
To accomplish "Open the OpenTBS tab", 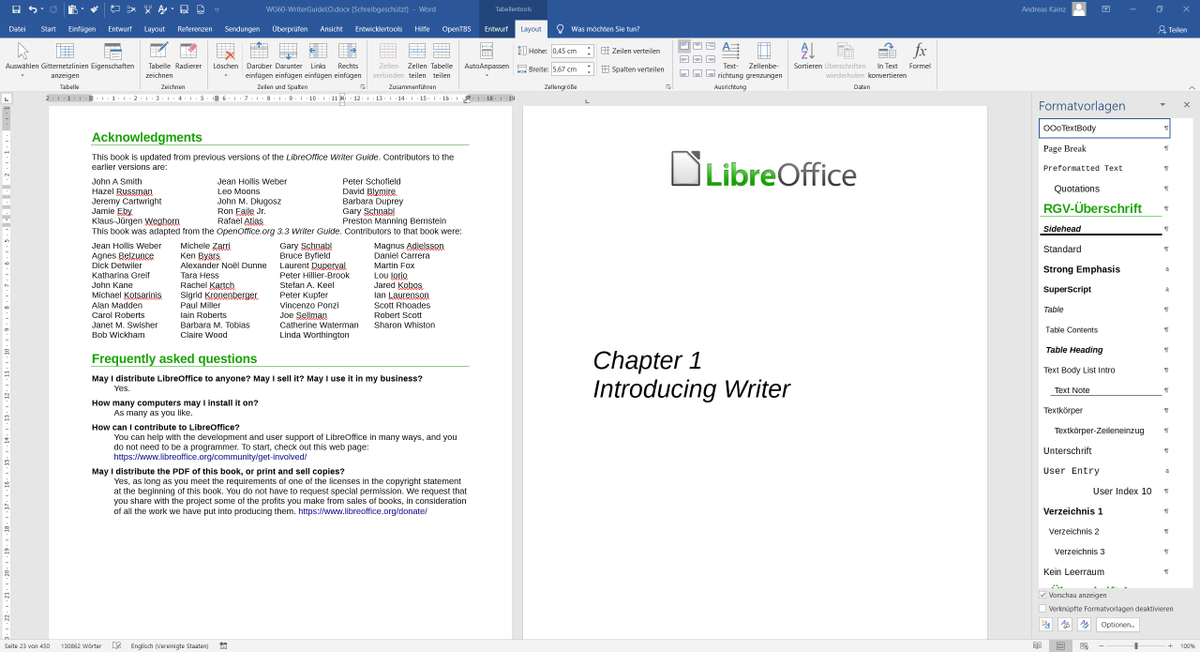I will (x=457, y=29).
